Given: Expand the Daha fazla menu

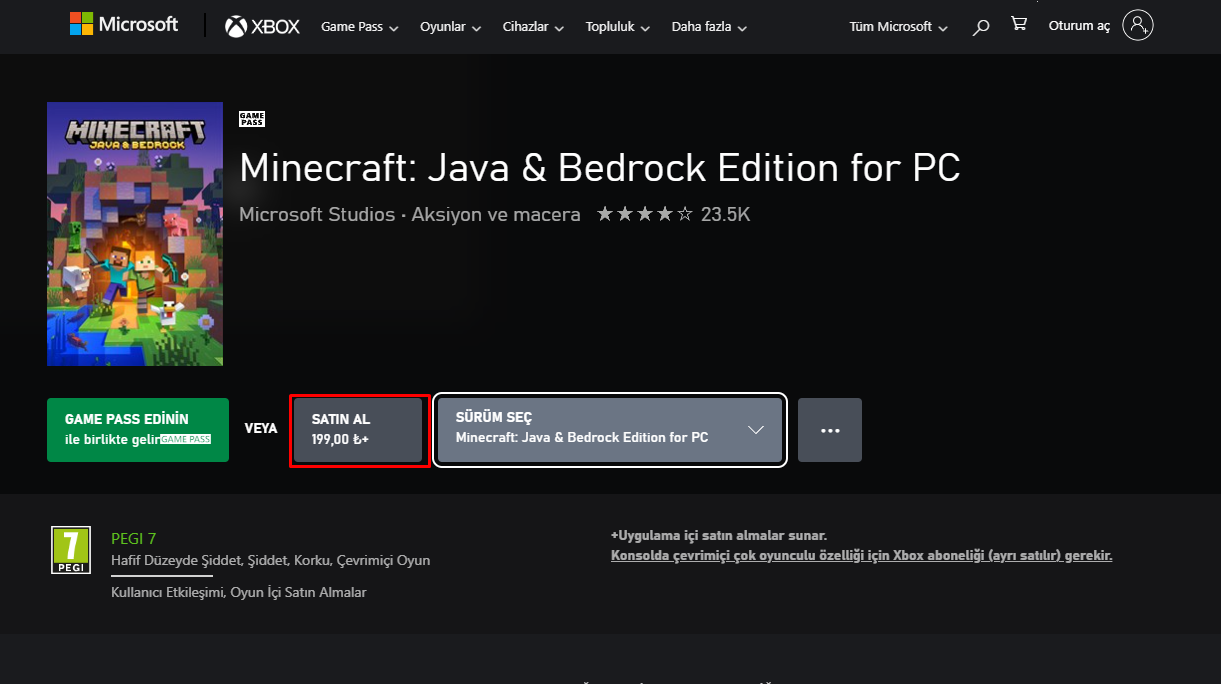Looking at the screenshot, I should pyautogui.click(x=709, y=27).
